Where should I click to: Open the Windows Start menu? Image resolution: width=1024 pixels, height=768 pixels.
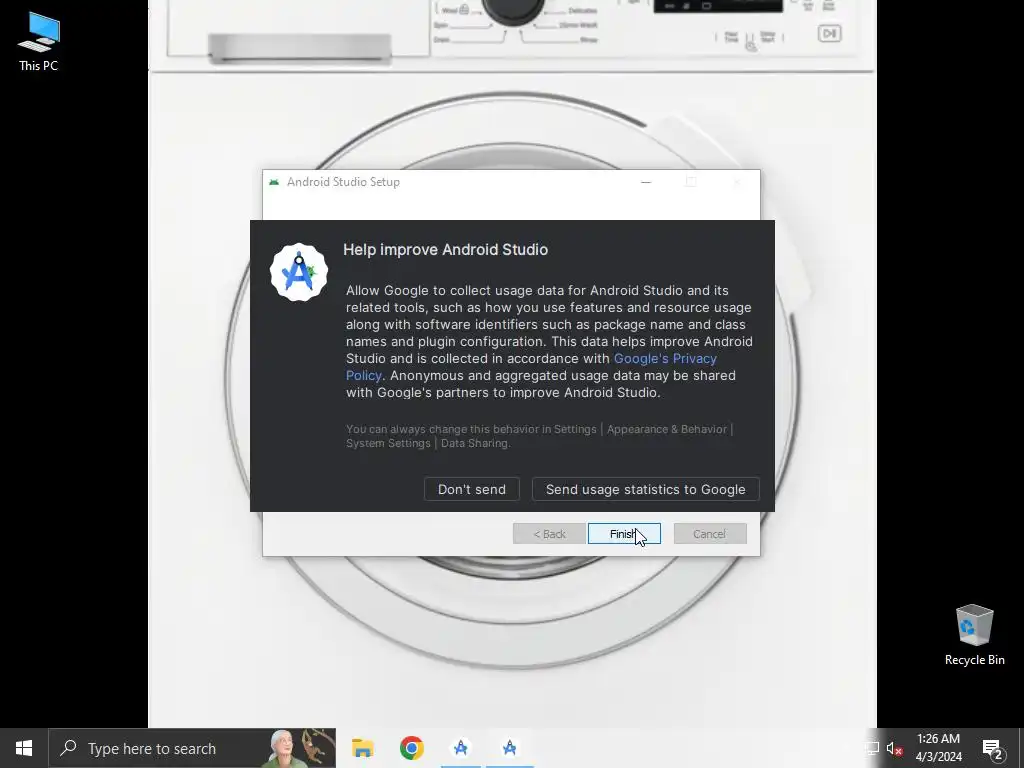point(24,748)
